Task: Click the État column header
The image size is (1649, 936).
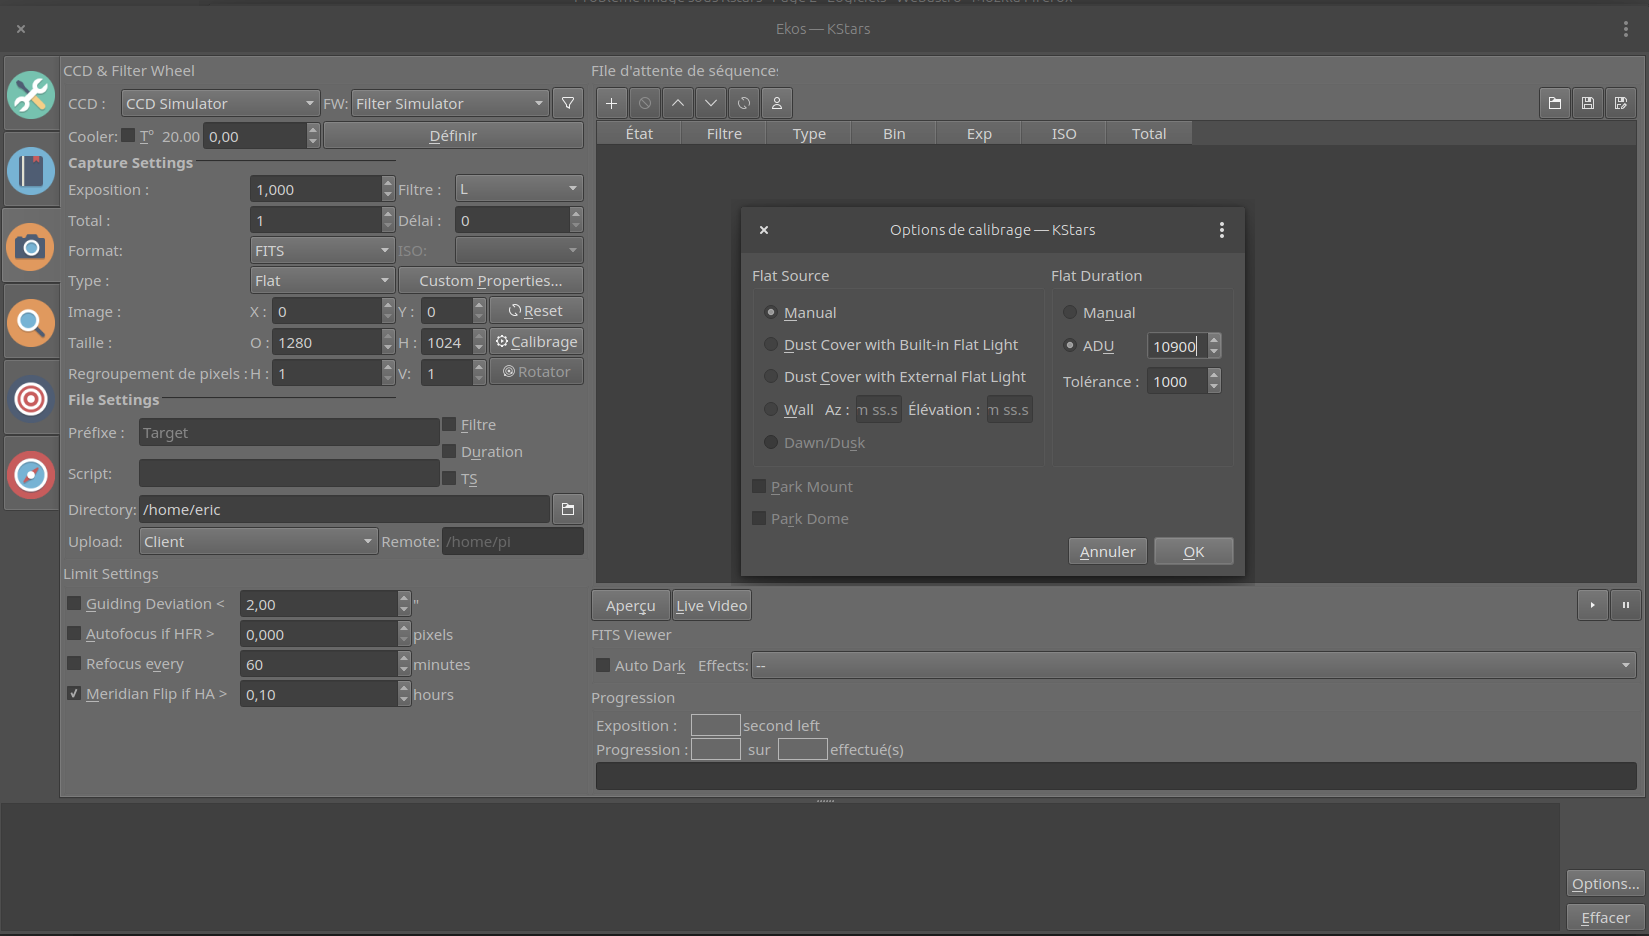Action: point(639,133)
